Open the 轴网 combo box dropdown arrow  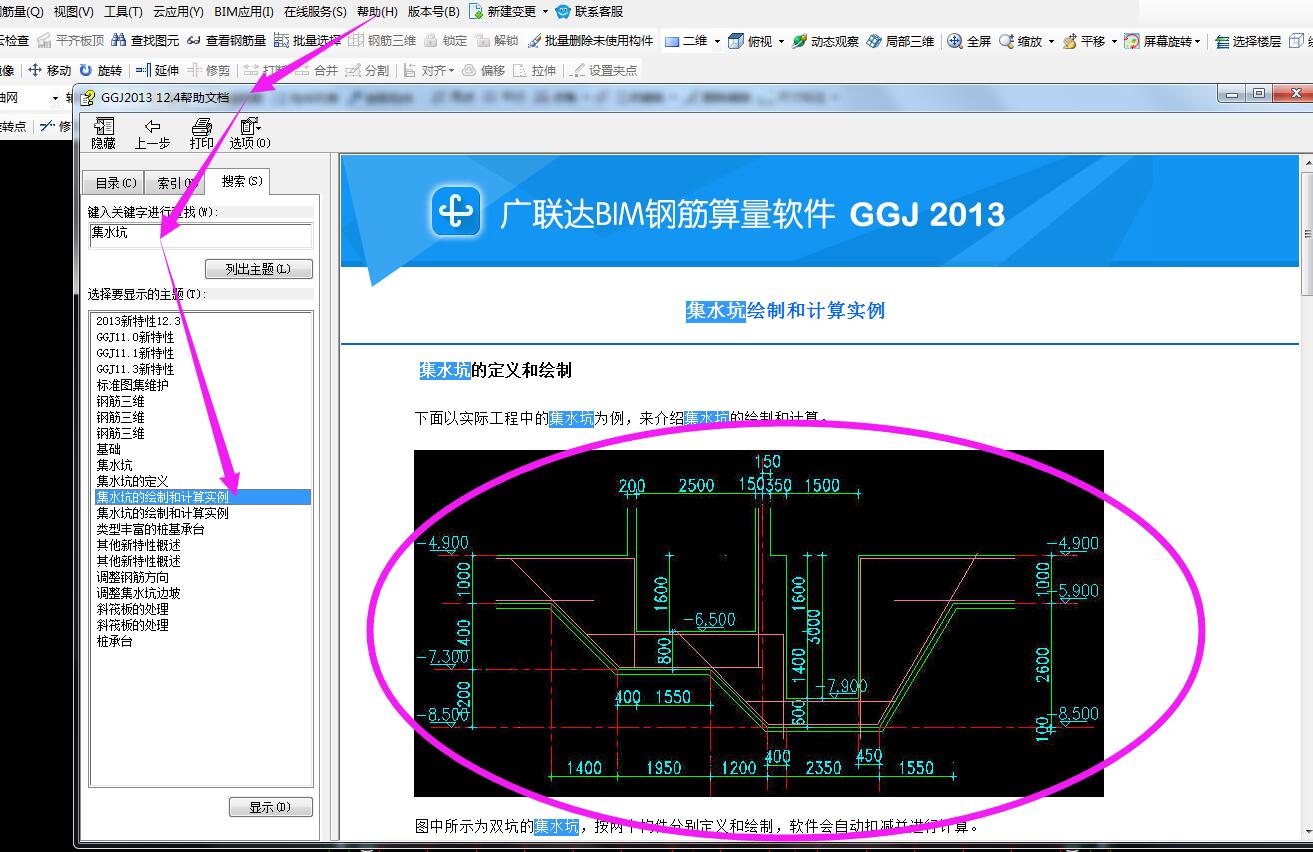pyautogui.click(x=55, y=98)
